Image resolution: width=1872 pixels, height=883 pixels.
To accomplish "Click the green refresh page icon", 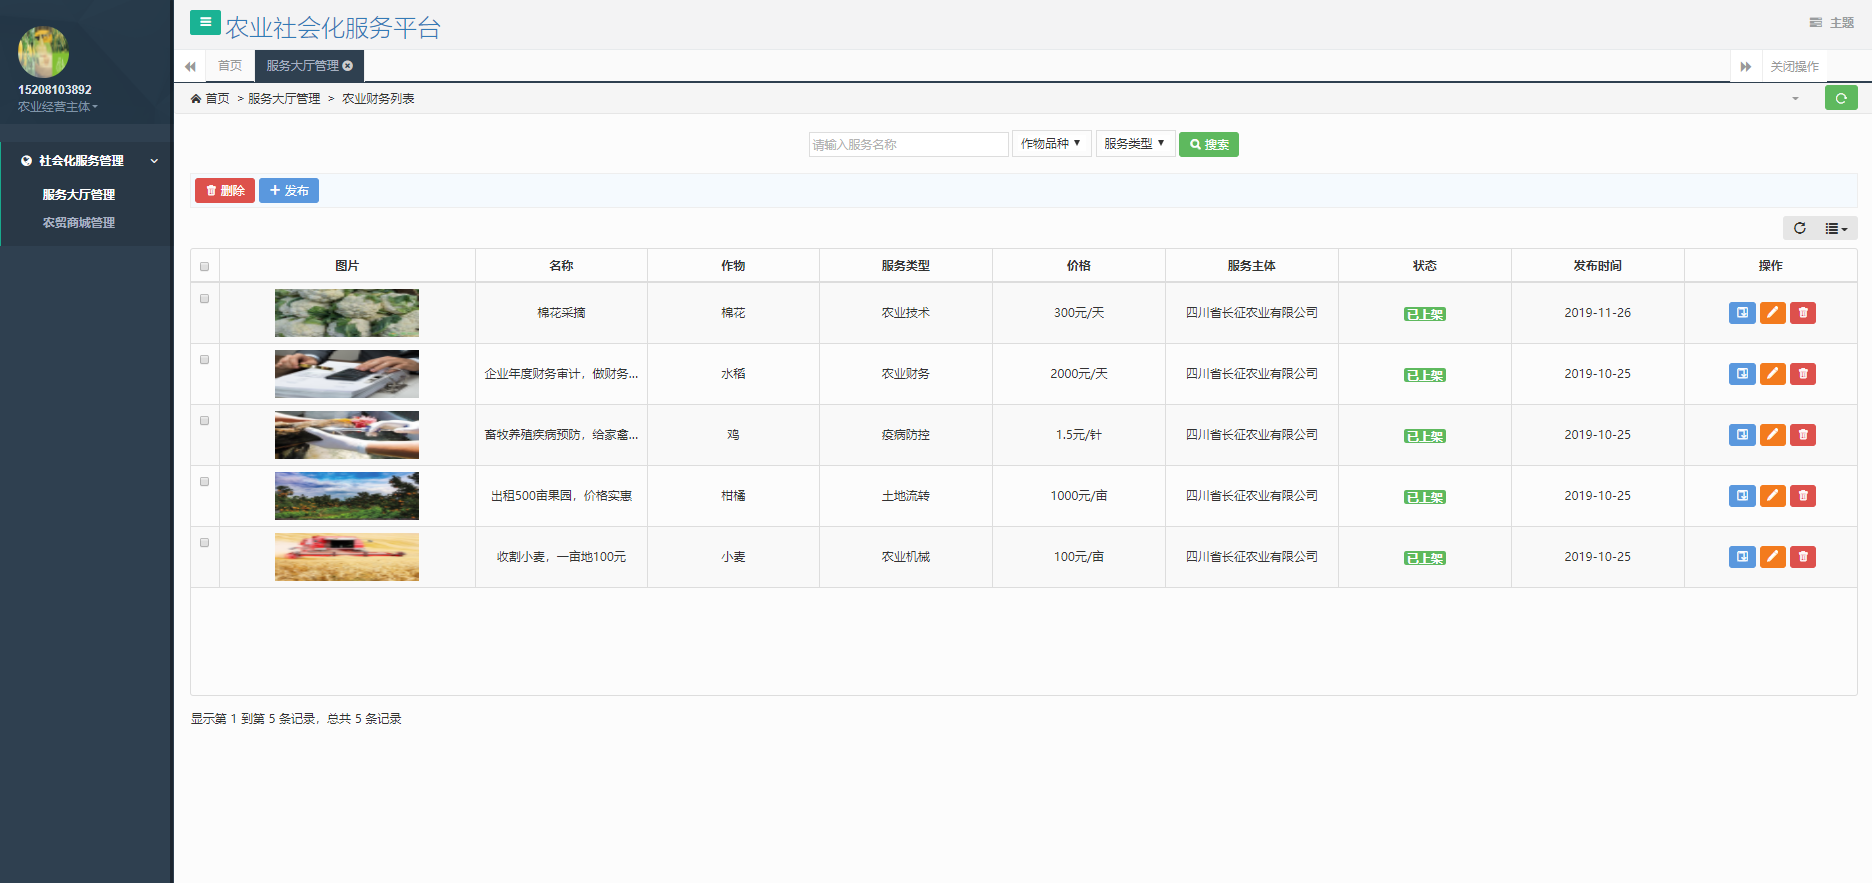I will (1840, 98).
